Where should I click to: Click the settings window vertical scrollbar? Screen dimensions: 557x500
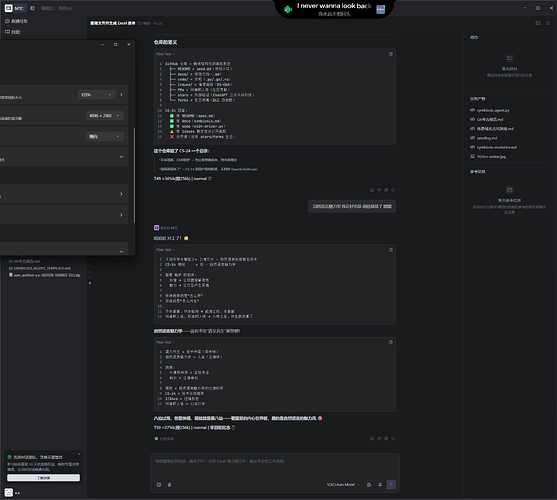point(134,176)
